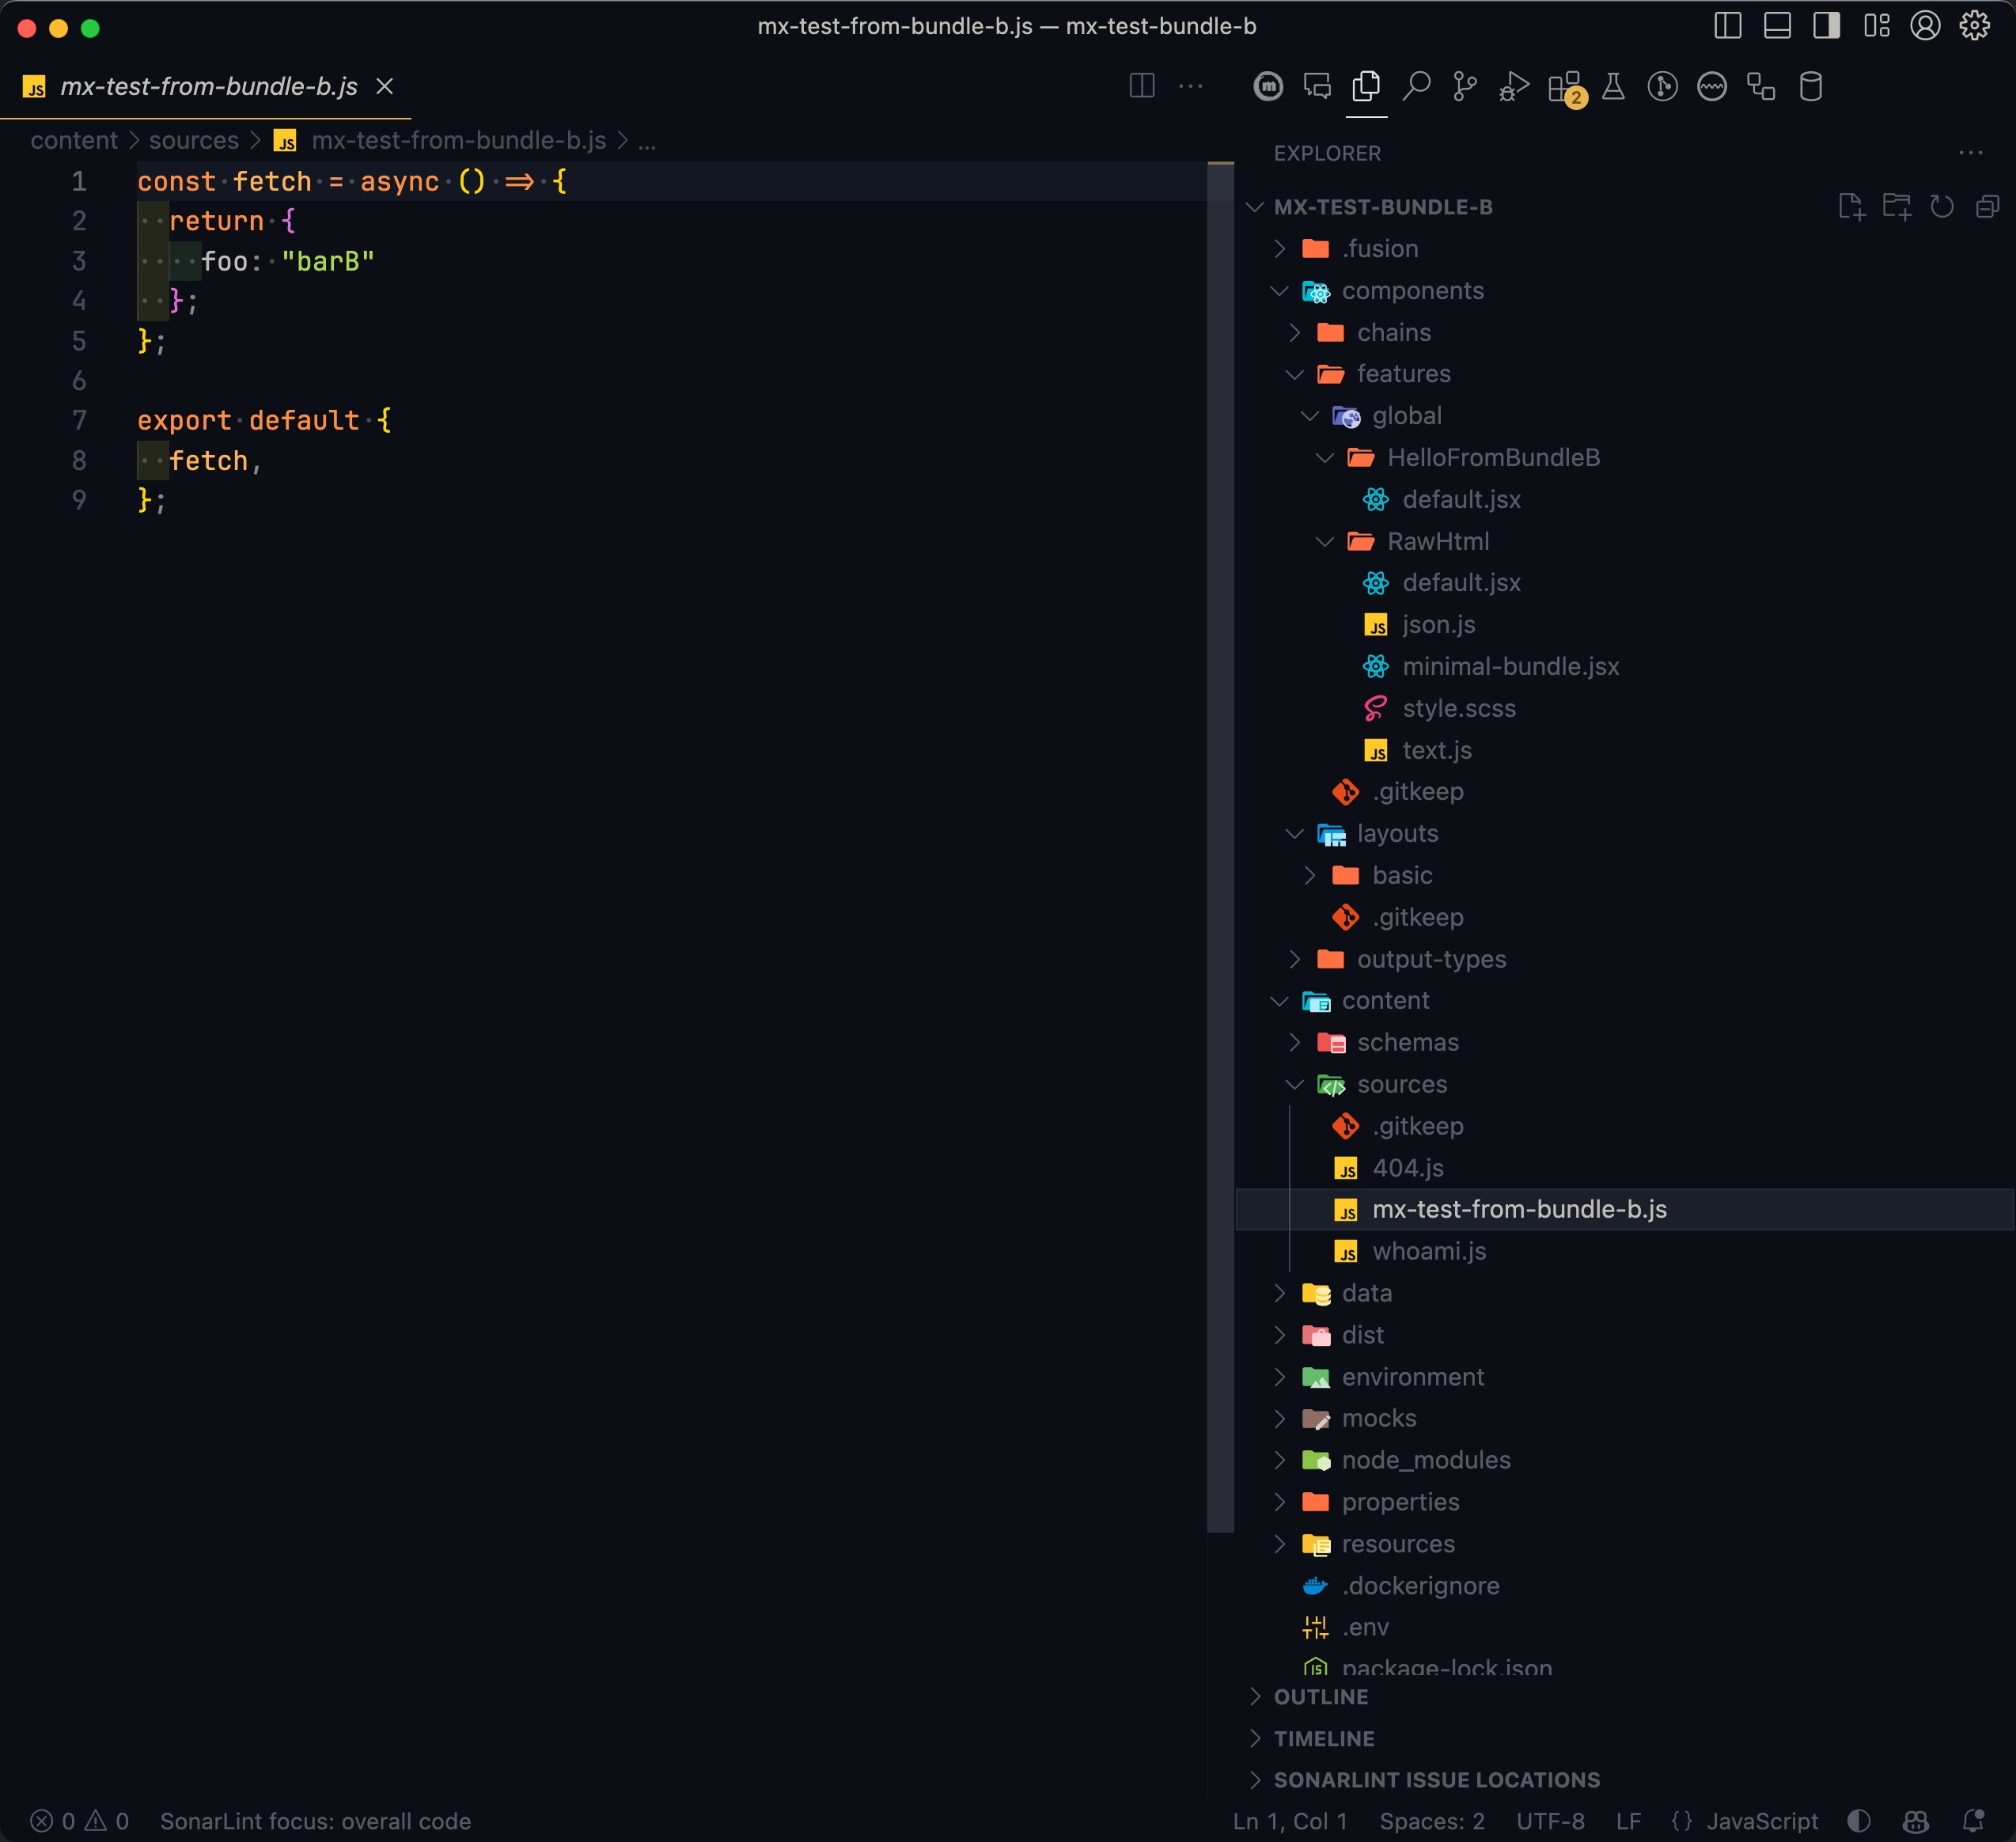The width and height of the screenshot is (2016, 1842).
Task: Open notifications bell in status bar
Action: point(1973,1821)
